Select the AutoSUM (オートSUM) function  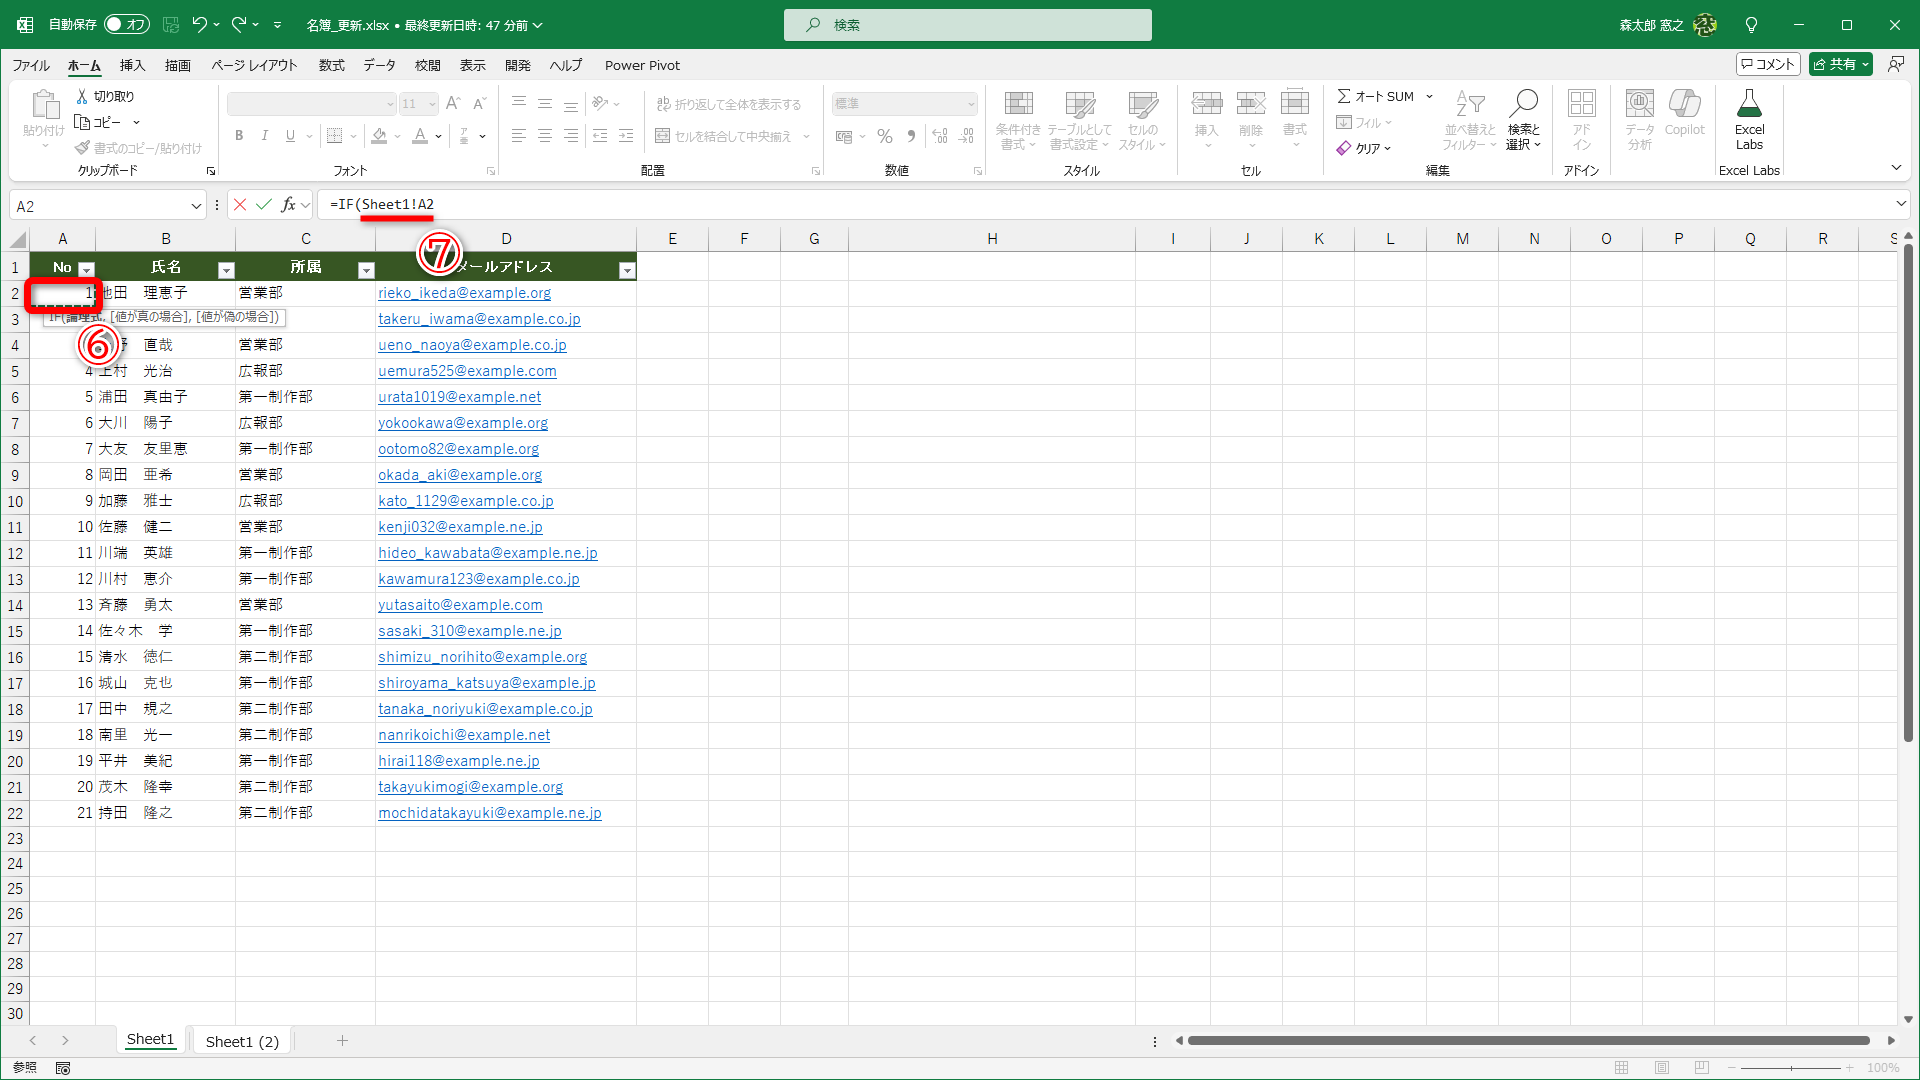1378,96
